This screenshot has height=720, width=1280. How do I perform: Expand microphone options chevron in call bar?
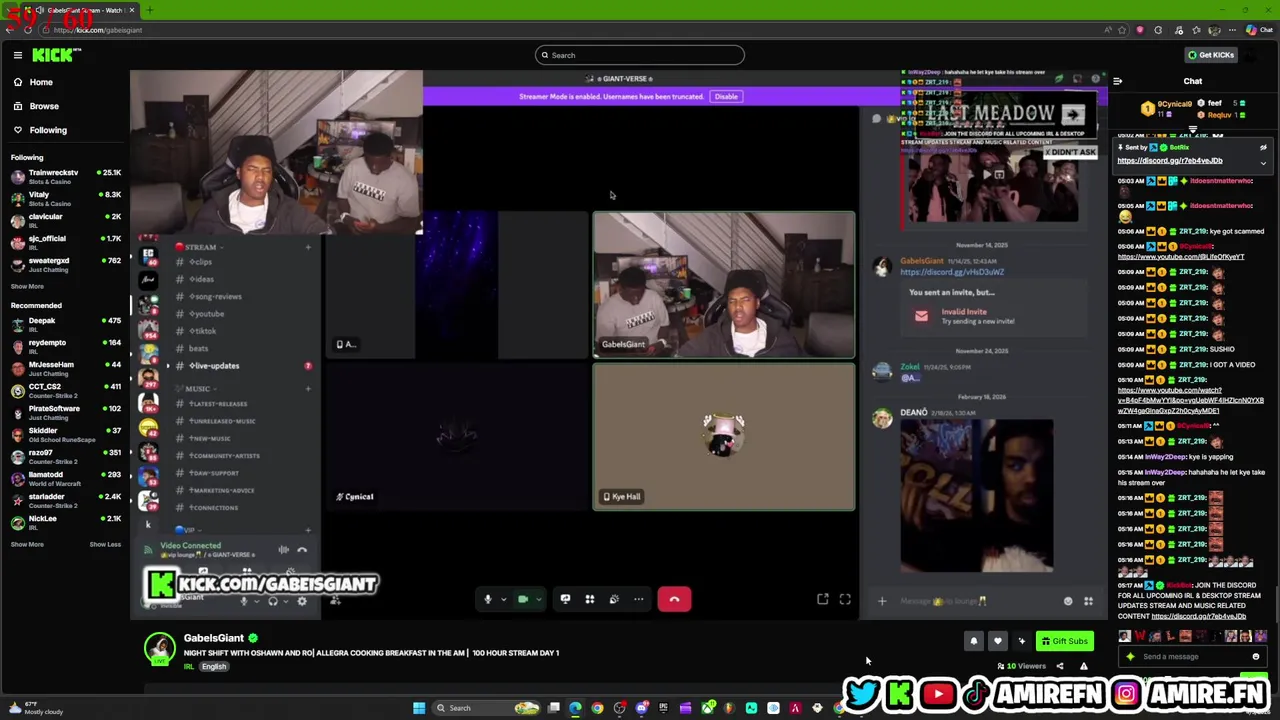(x=503, y=600)
